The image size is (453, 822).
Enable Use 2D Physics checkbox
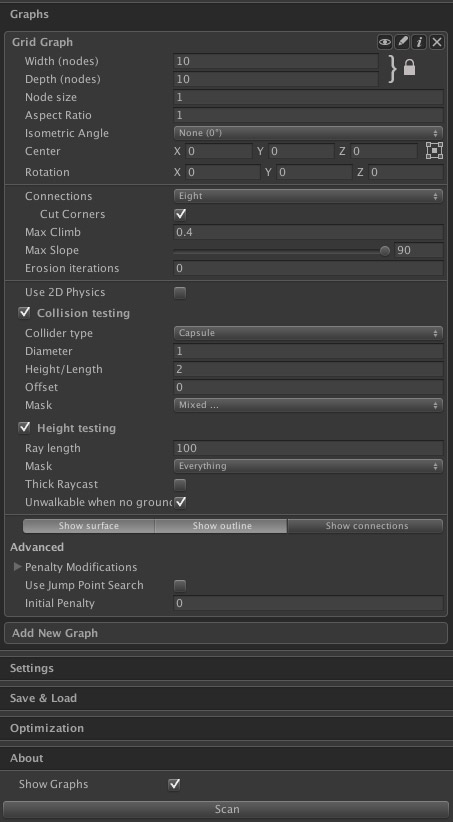coord(180,293)
